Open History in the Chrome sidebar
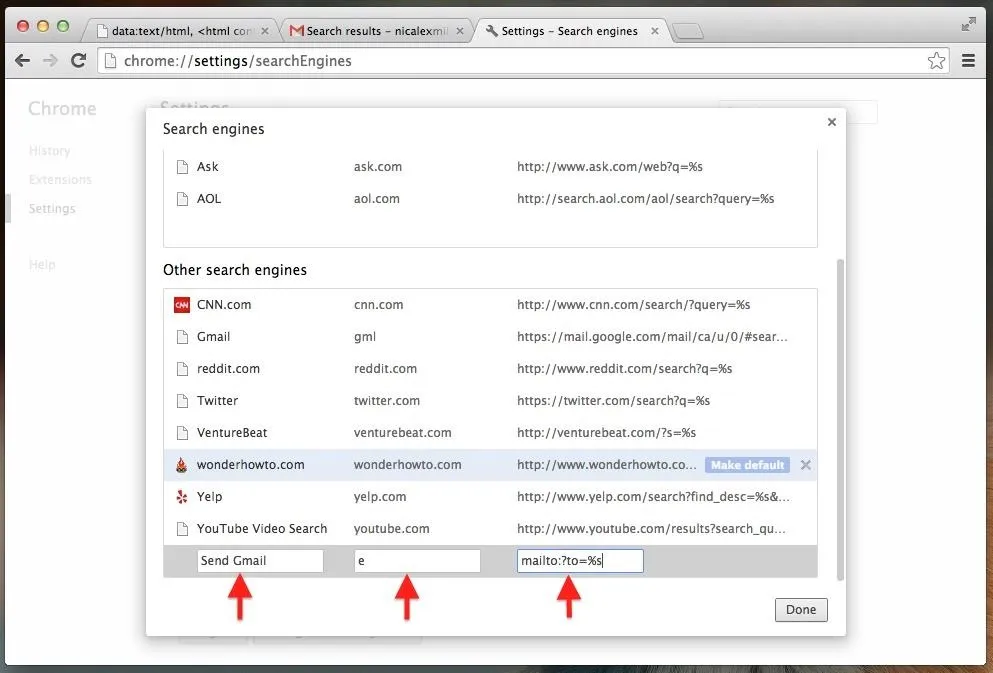 (49, 151)
